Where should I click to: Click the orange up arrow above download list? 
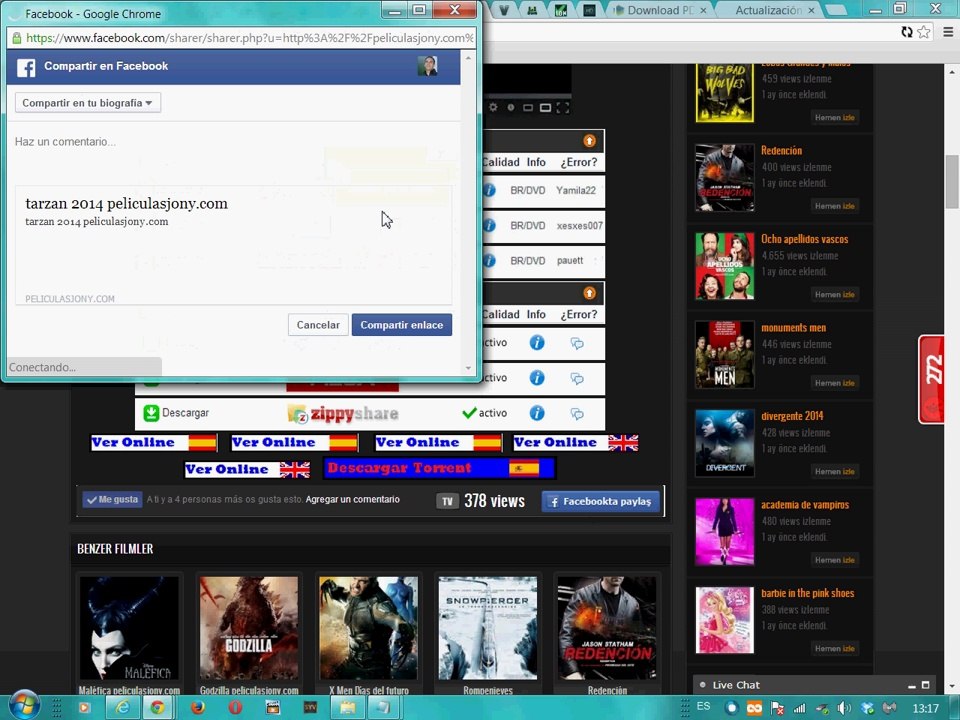pos(589,293)
